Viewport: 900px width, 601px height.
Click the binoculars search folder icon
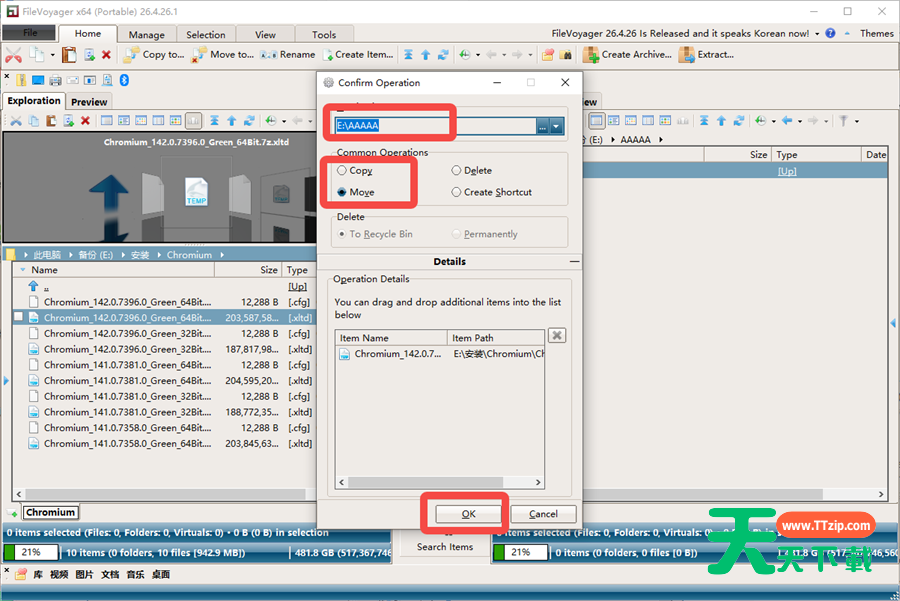566,55
